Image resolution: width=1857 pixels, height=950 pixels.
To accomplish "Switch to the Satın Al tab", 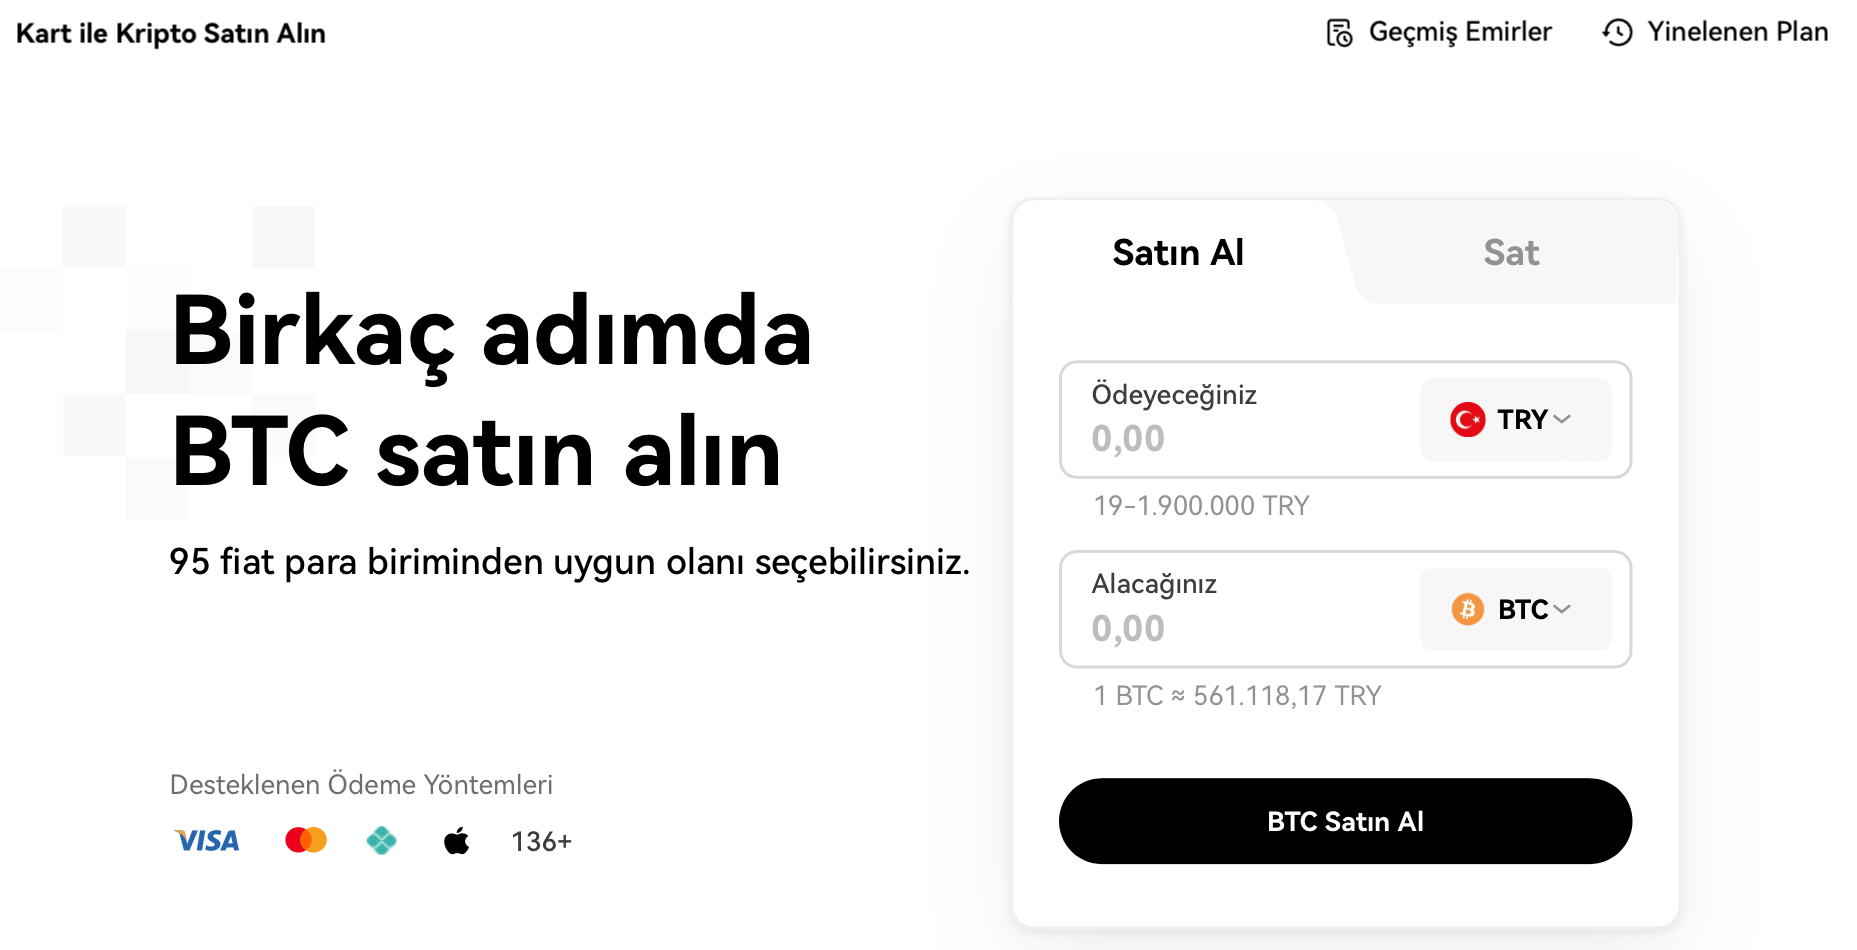I will (1178, 253).
